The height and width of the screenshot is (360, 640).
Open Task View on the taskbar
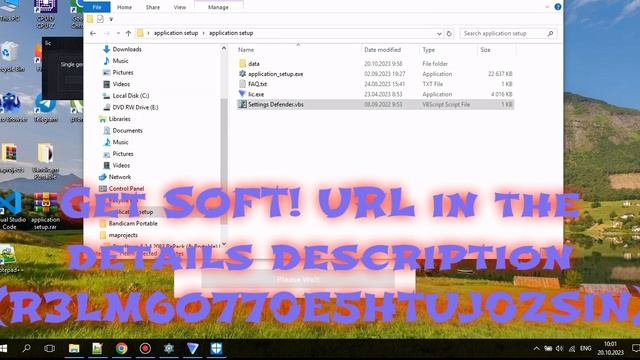(49, 349)
